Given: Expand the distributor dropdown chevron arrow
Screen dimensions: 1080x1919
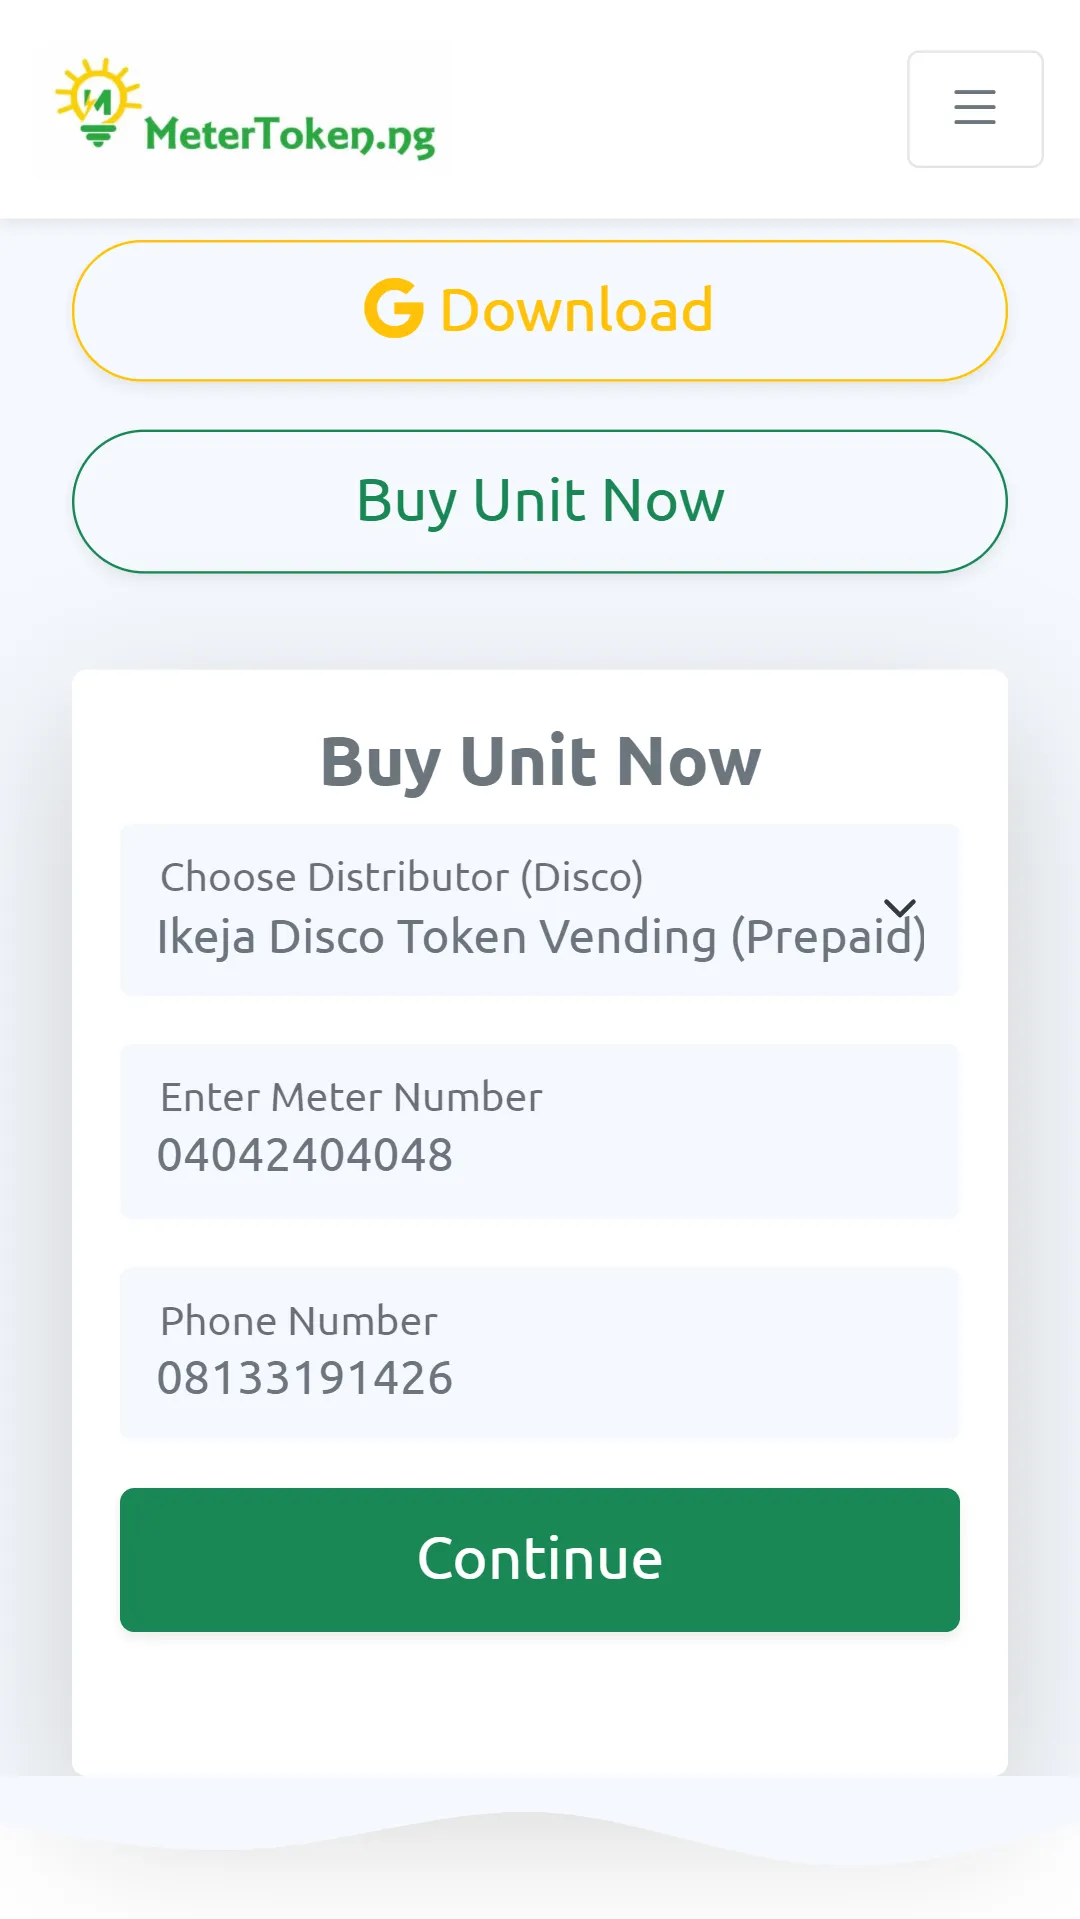Looking at the screenshot, I should [x=900, y=908].
